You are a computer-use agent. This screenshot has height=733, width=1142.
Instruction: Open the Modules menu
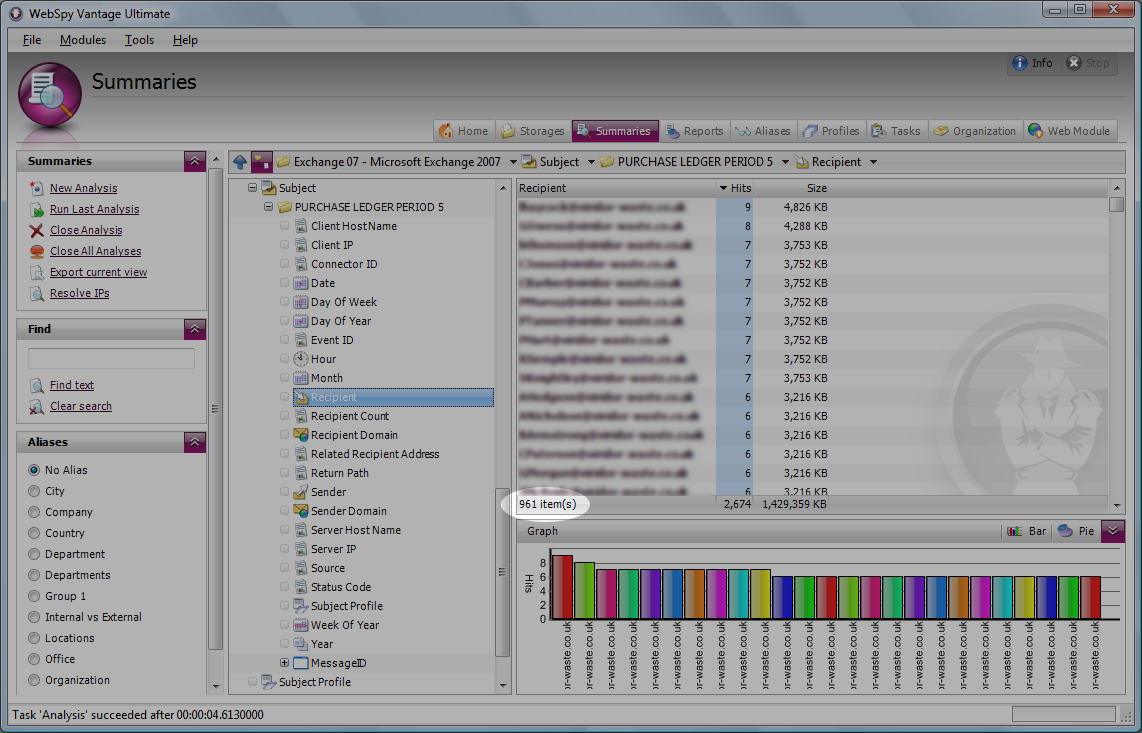[83, 40]
